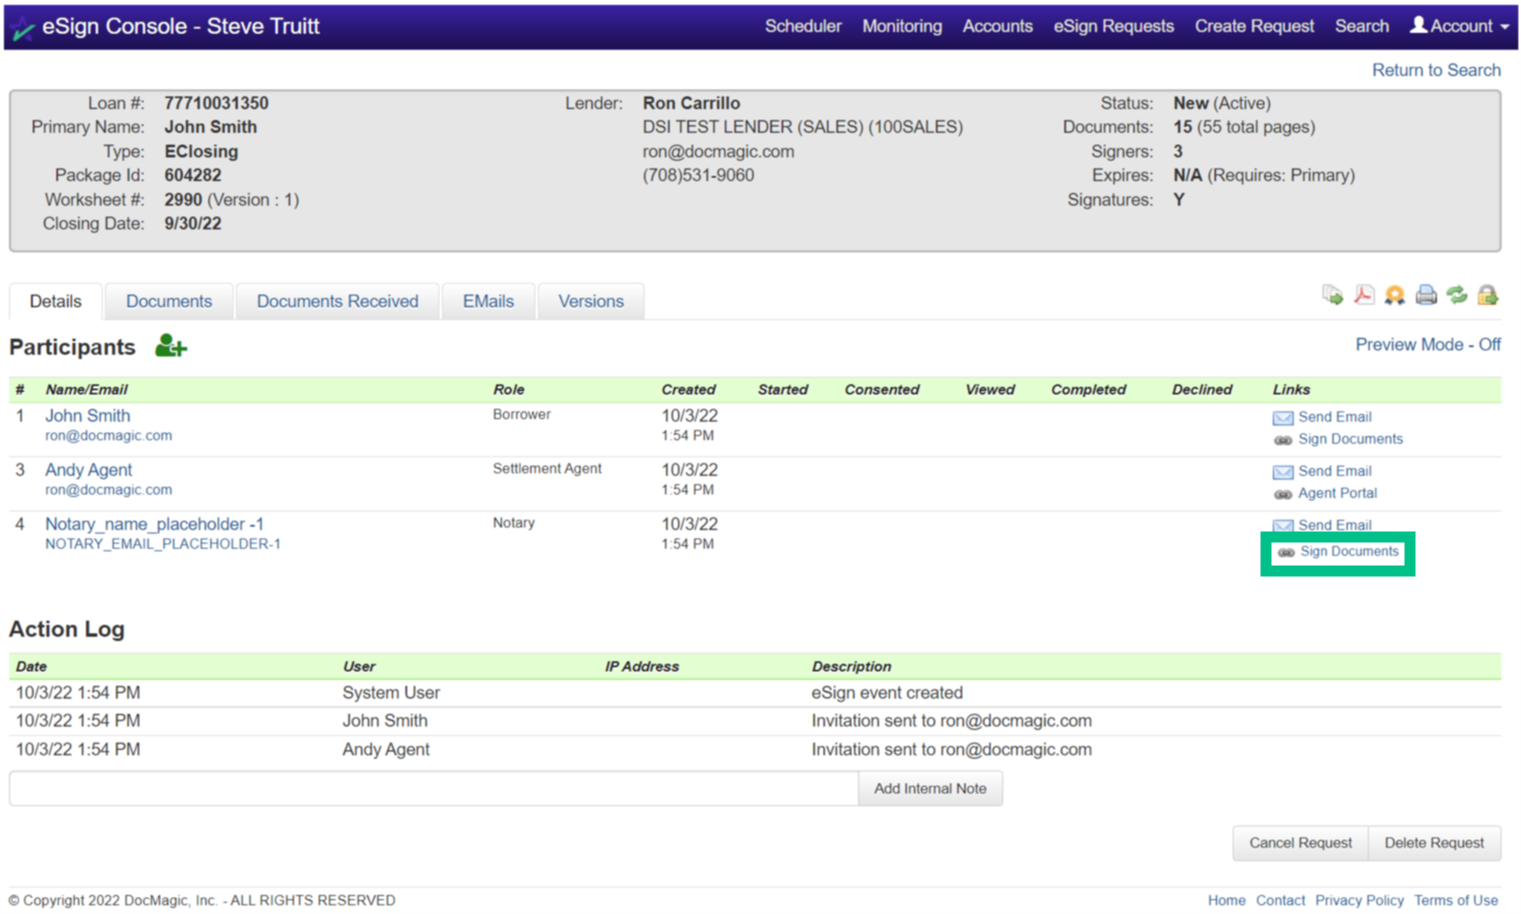
Task: Click the green refresh arrows icon
Action: (x=1457, y=295)
